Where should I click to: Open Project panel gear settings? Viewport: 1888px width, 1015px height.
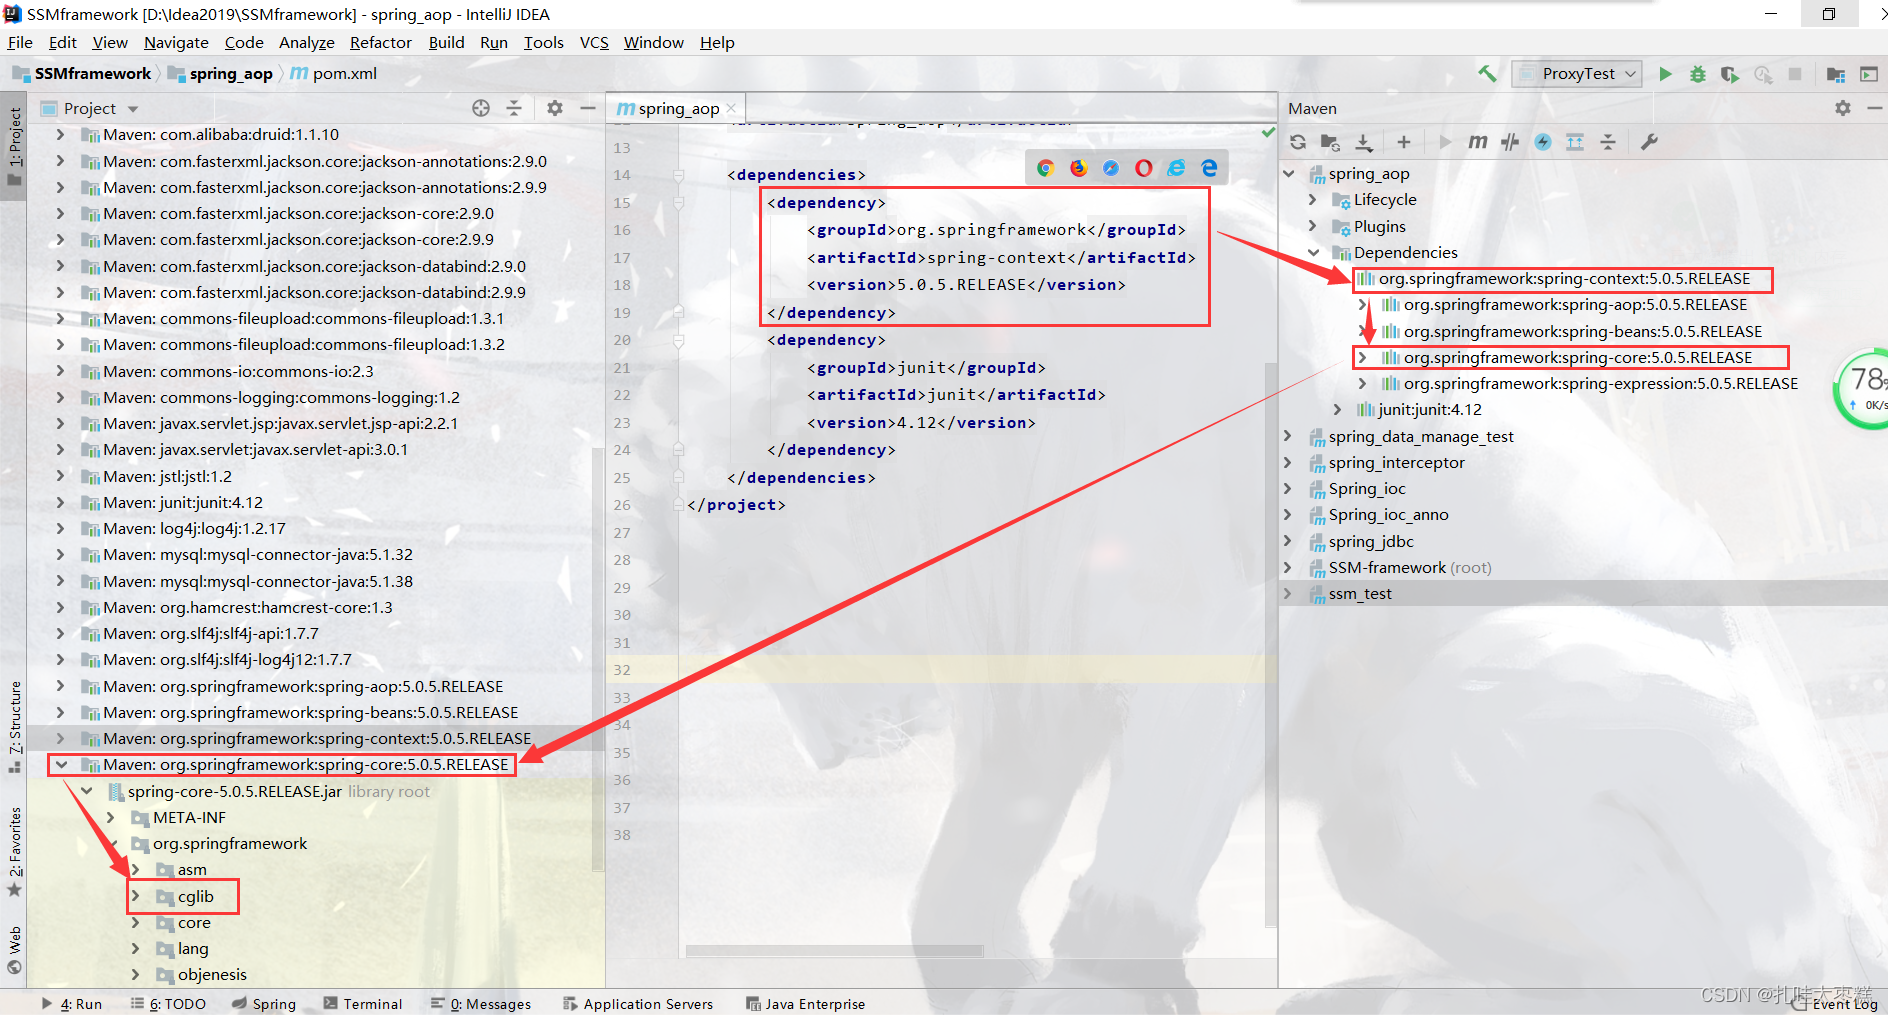click(555, 108)
